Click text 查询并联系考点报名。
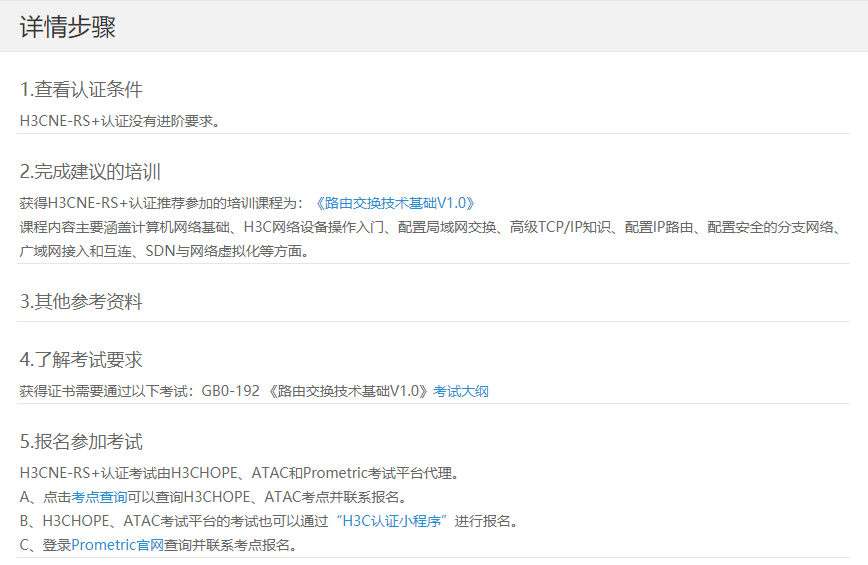This screenshot has width=868, height=565. click(x=231, y=545)
